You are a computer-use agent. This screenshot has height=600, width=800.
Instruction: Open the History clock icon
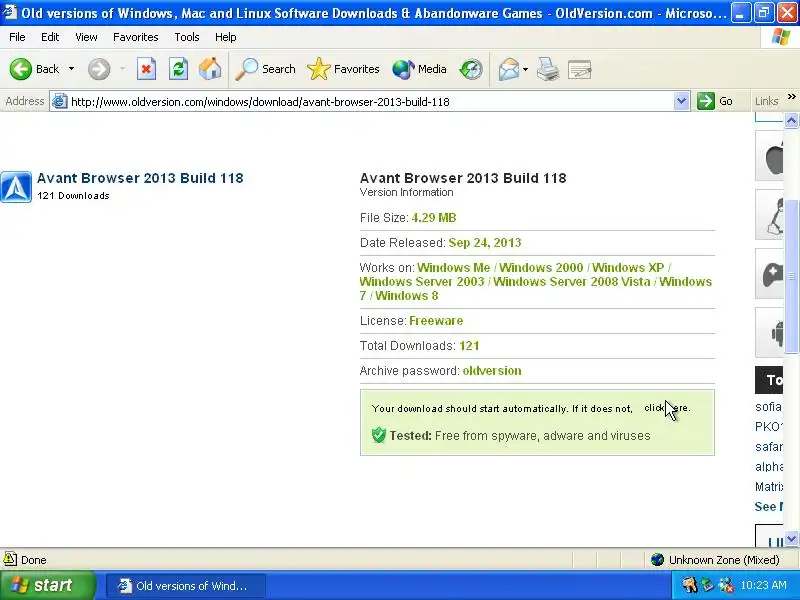[471, 69]
